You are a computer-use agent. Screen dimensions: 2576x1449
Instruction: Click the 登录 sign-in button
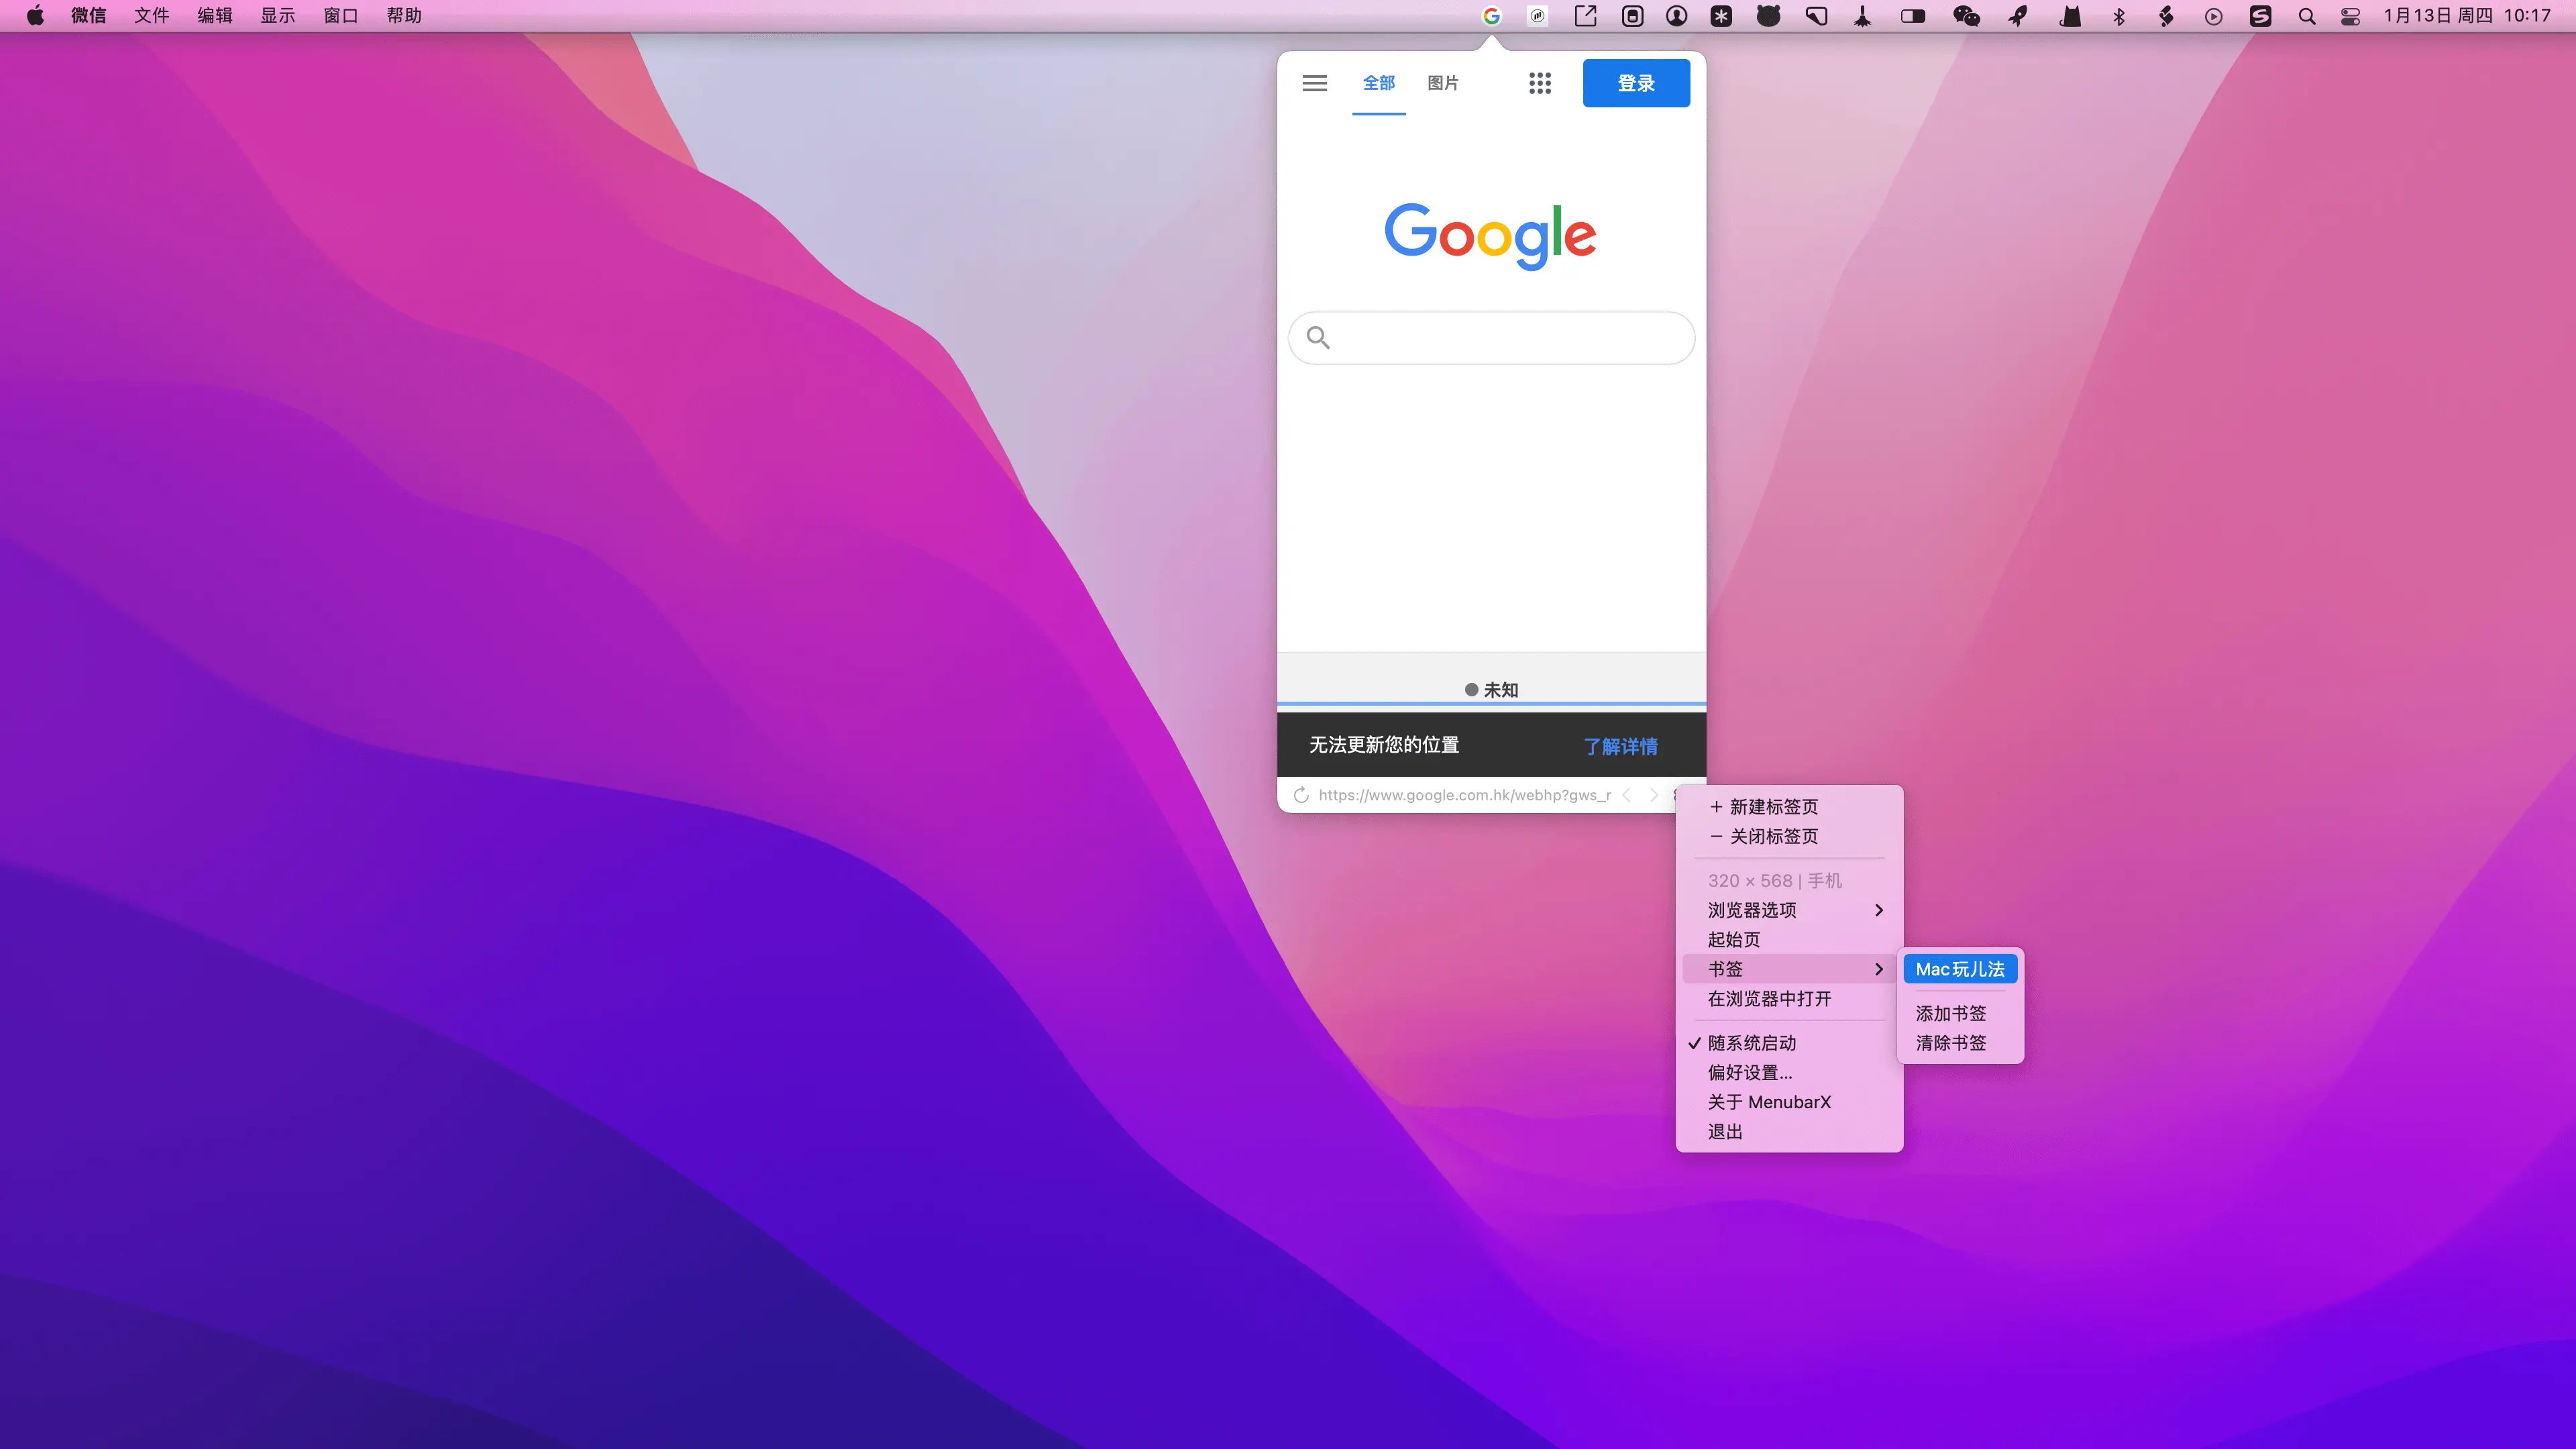[1636, 83]
